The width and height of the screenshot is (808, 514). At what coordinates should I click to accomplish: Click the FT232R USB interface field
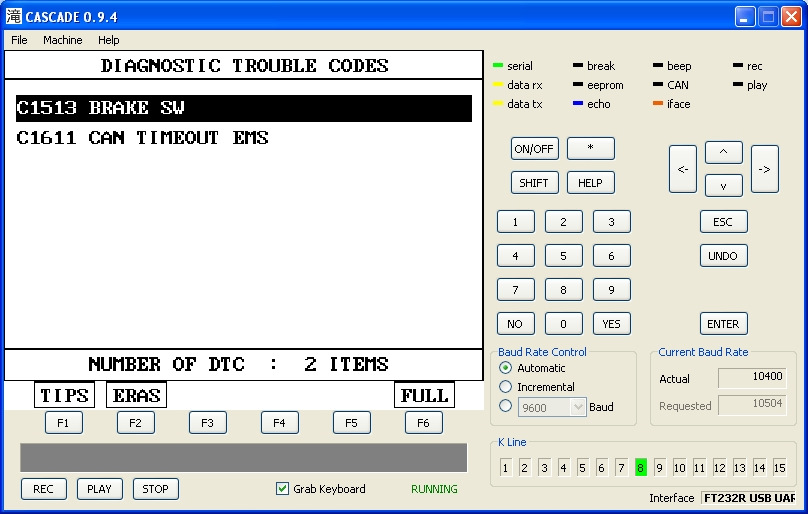pos(749,498)
